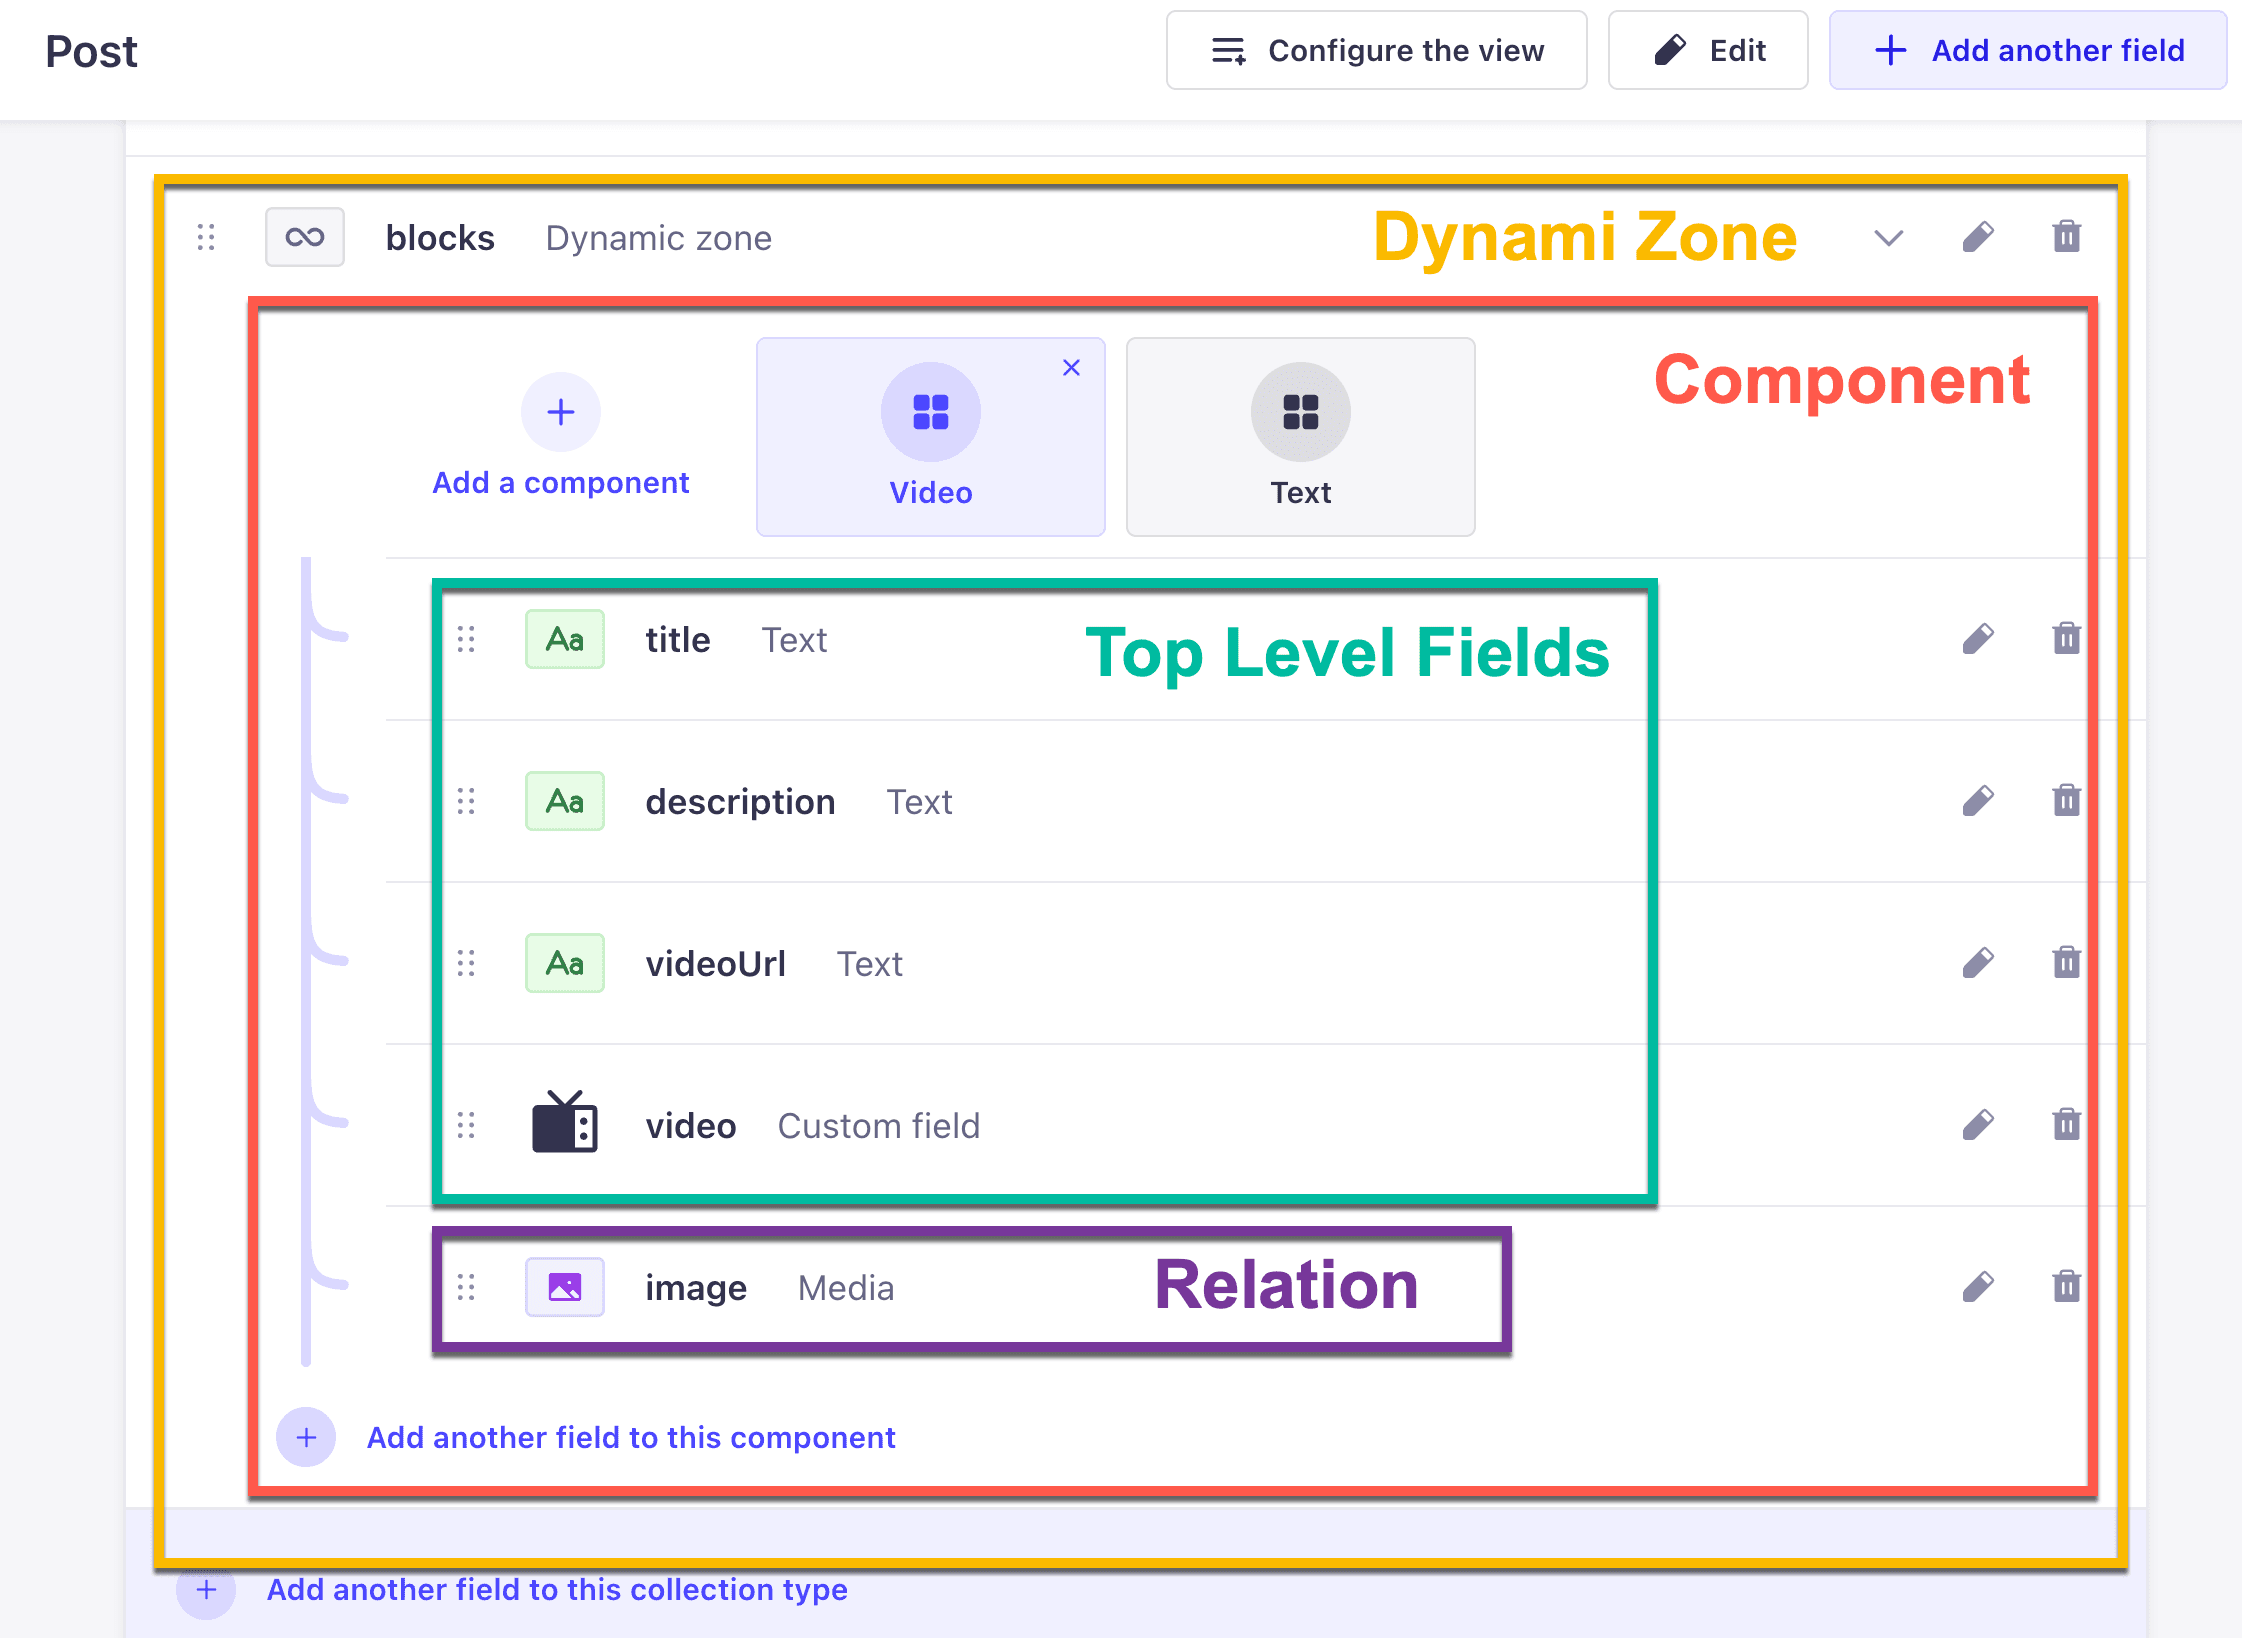Collapse the blocks dynamic zone chevron
The image size is (2242, 1638).
point(1888,237)
